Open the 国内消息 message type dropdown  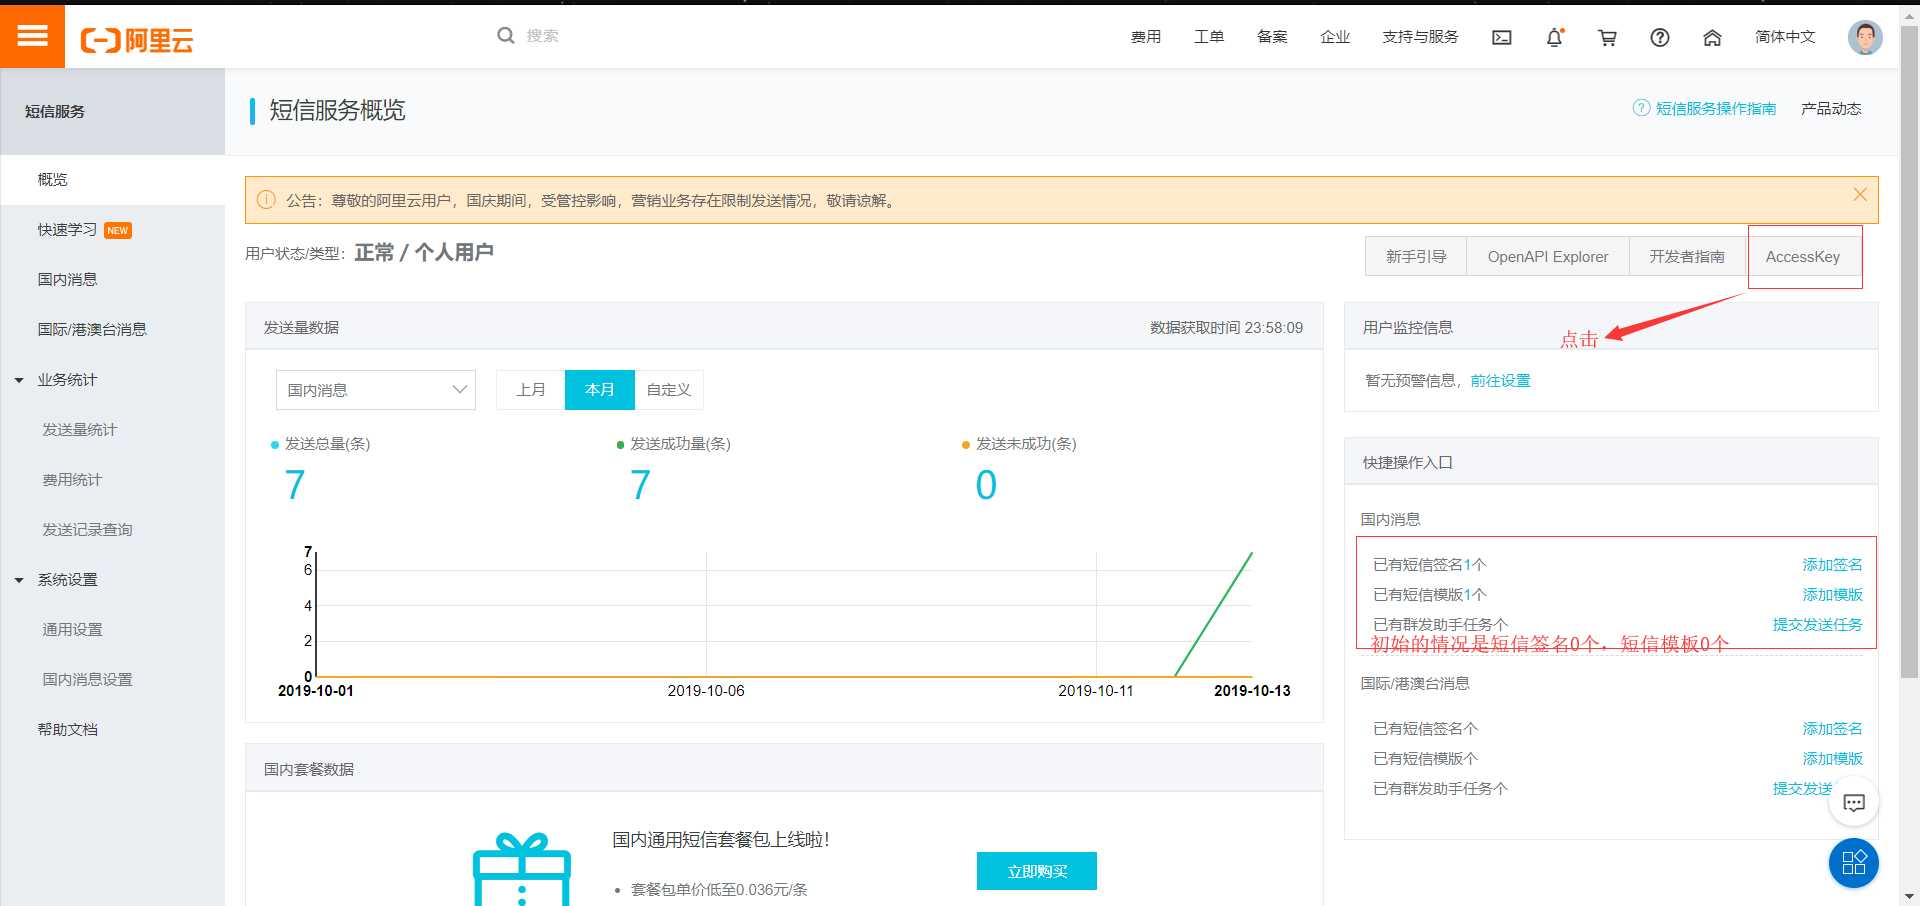tap(375, 390)
